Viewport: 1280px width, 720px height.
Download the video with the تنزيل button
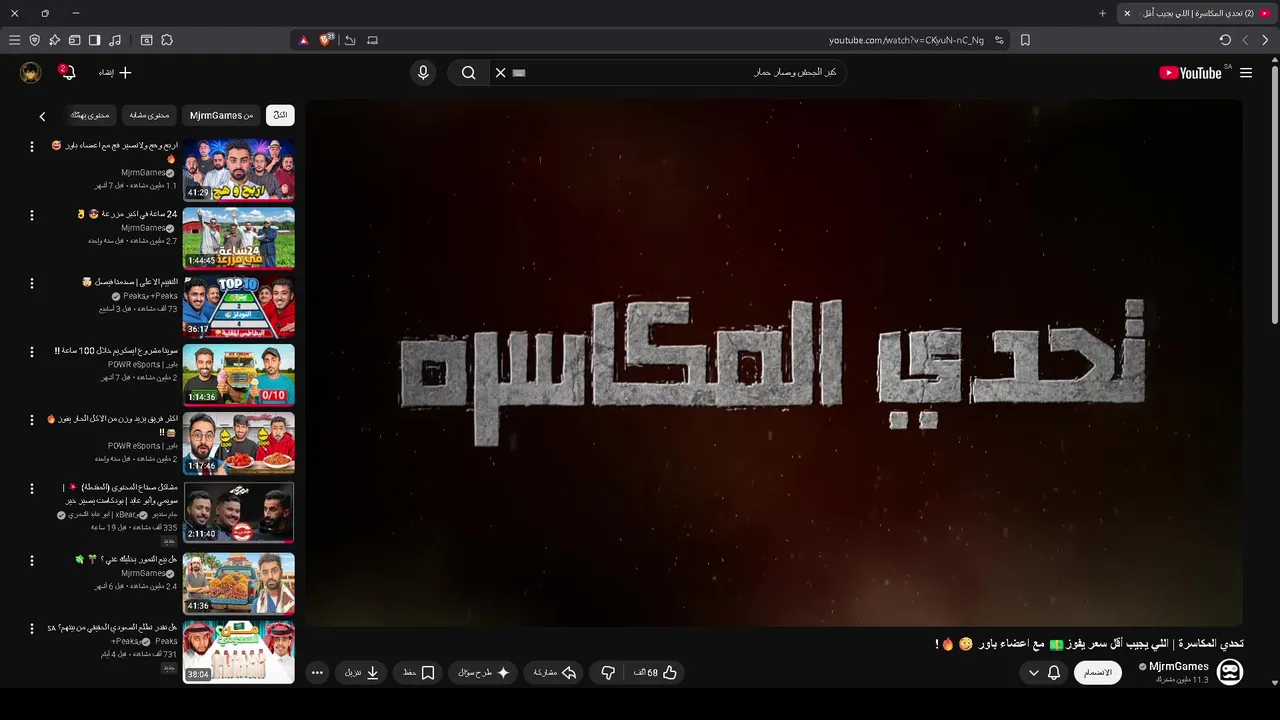pyautogui.click(x=361, y=673)
